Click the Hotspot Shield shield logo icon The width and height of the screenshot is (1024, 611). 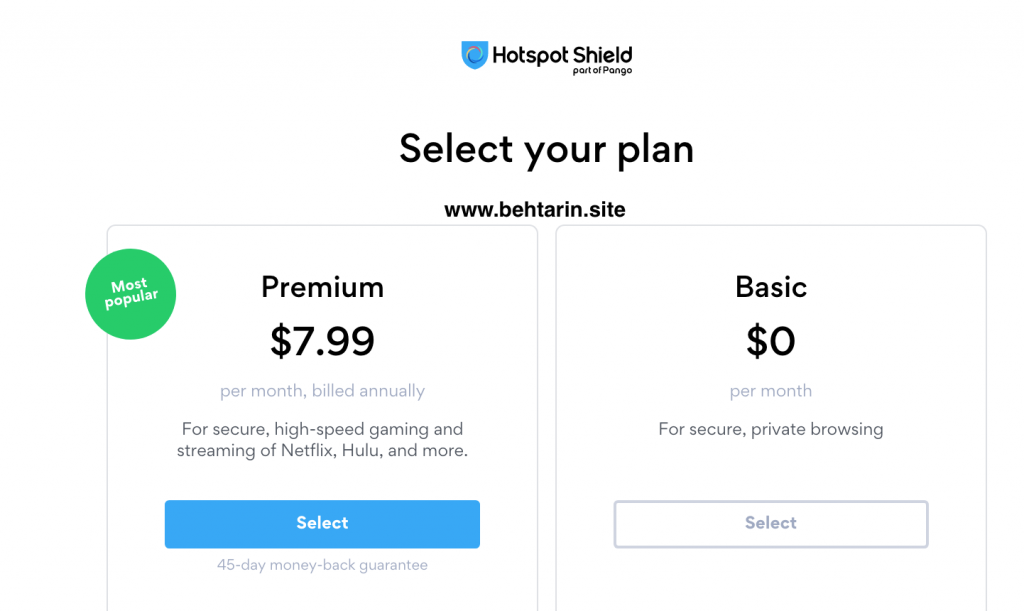tap(474, 55)
